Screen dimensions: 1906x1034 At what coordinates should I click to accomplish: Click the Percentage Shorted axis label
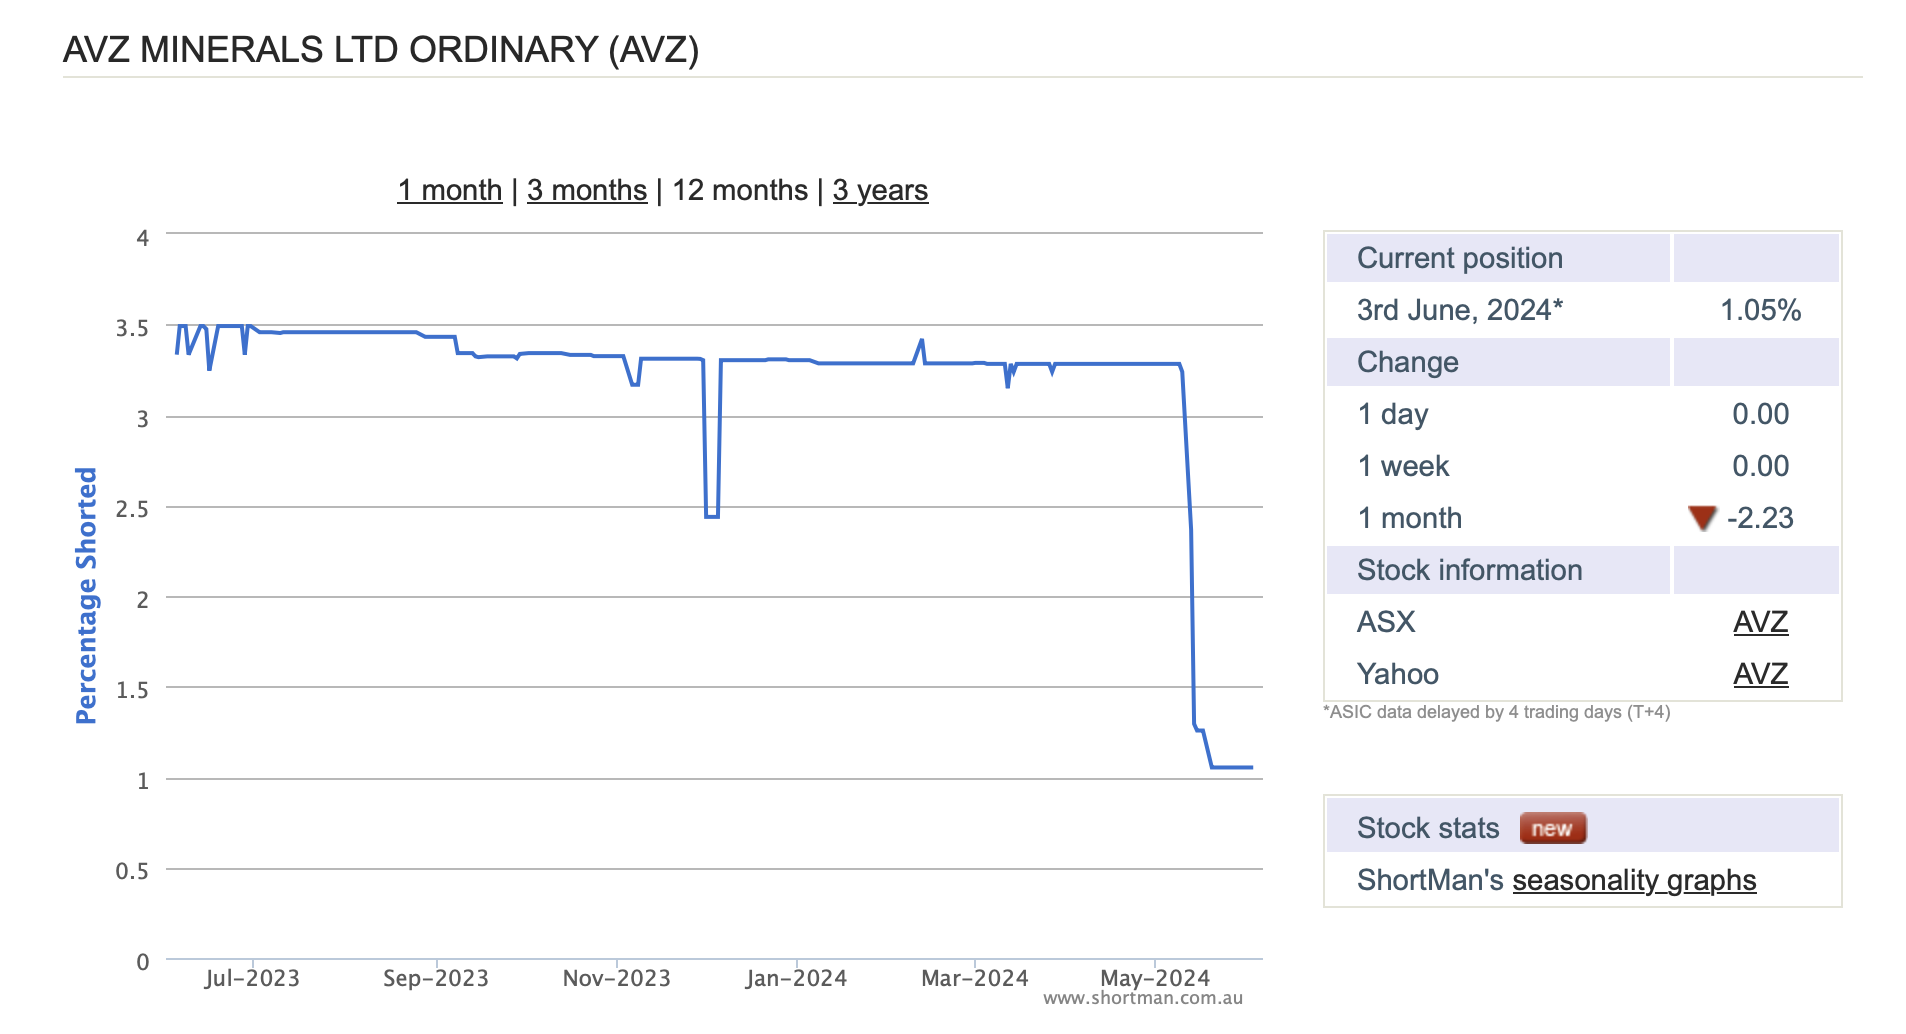[87, 595]
